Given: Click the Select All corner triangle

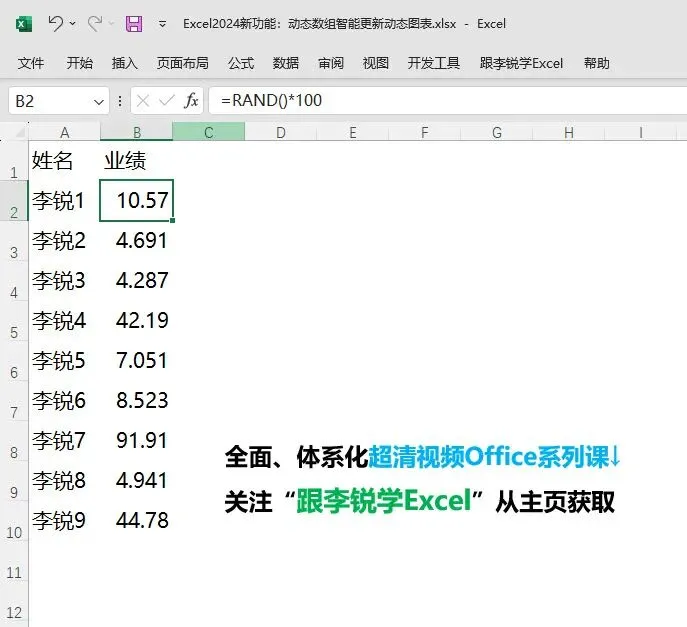Looking at the screenshot, I should 19,132.
